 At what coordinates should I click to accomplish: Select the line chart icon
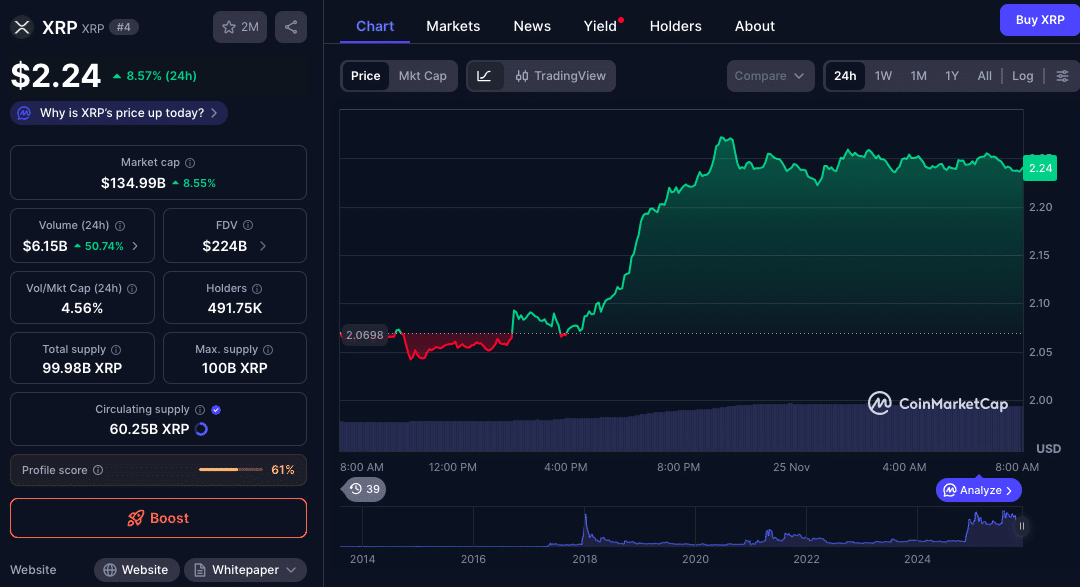pos(485,76)
